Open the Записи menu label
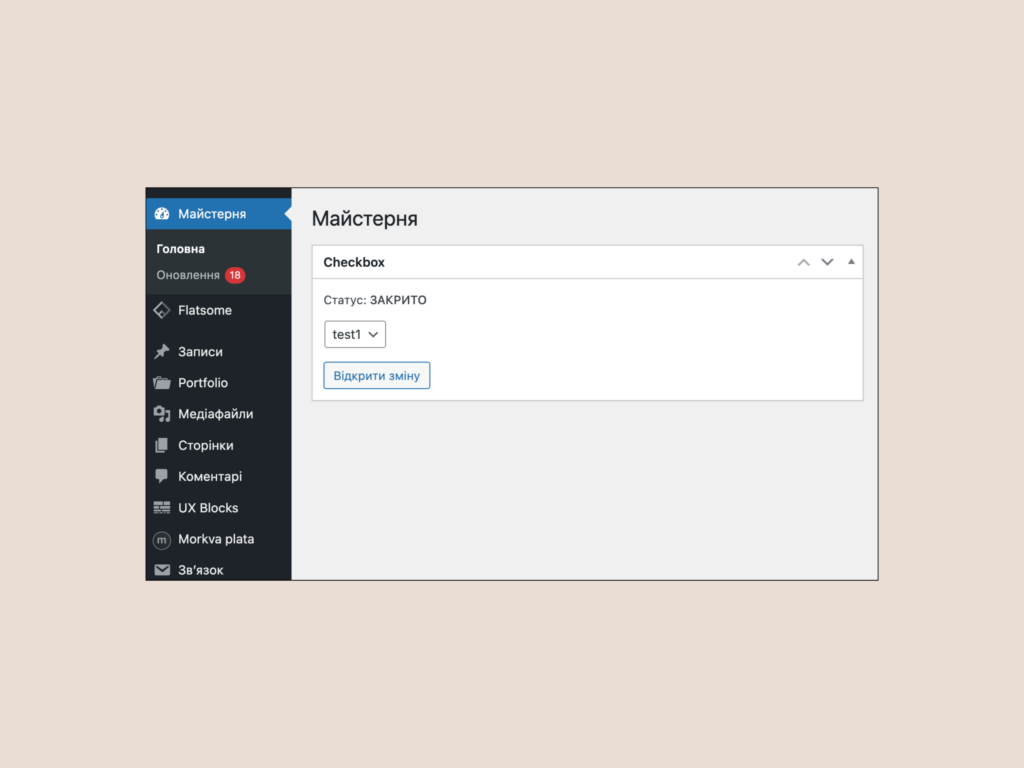 click(200, 351)
